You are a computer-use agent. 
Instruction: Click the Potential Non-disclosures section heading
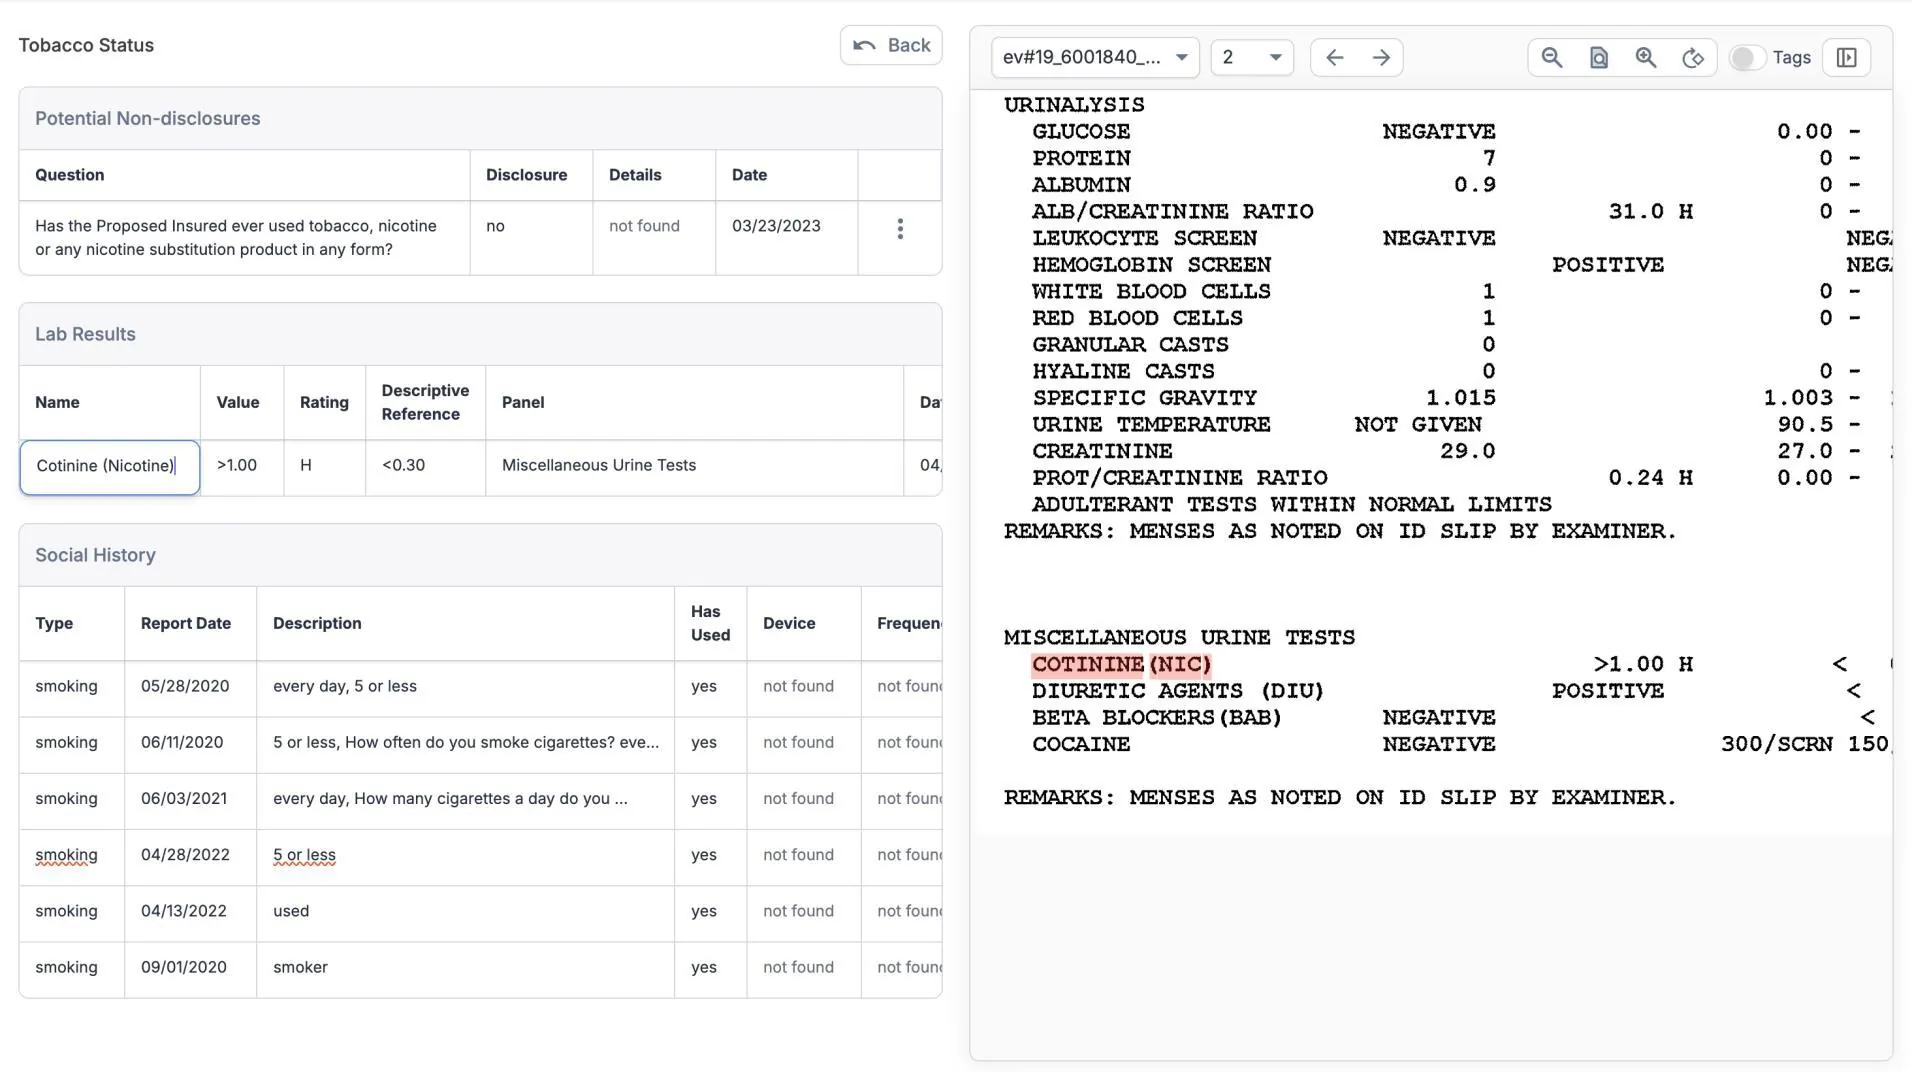click(148, 118)
